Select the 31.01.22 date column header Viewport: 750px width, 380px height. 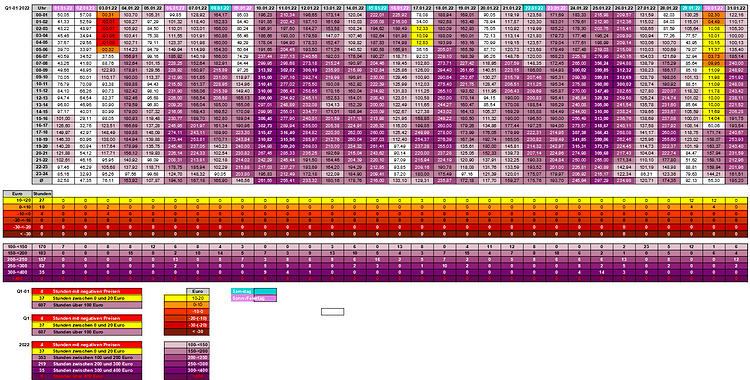coord(737,9)
